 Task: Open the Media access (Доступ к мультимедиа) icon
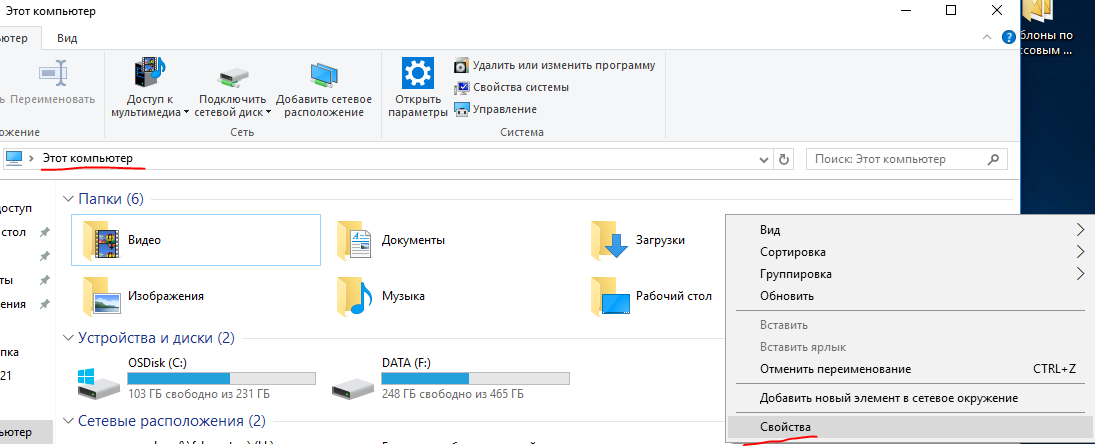[150, 73]
